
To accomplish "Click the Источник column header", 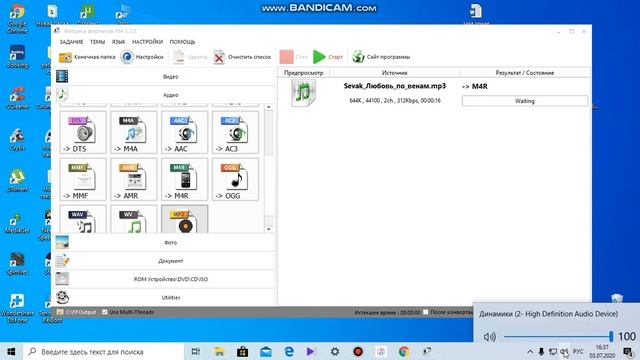I will coord(395,73).
